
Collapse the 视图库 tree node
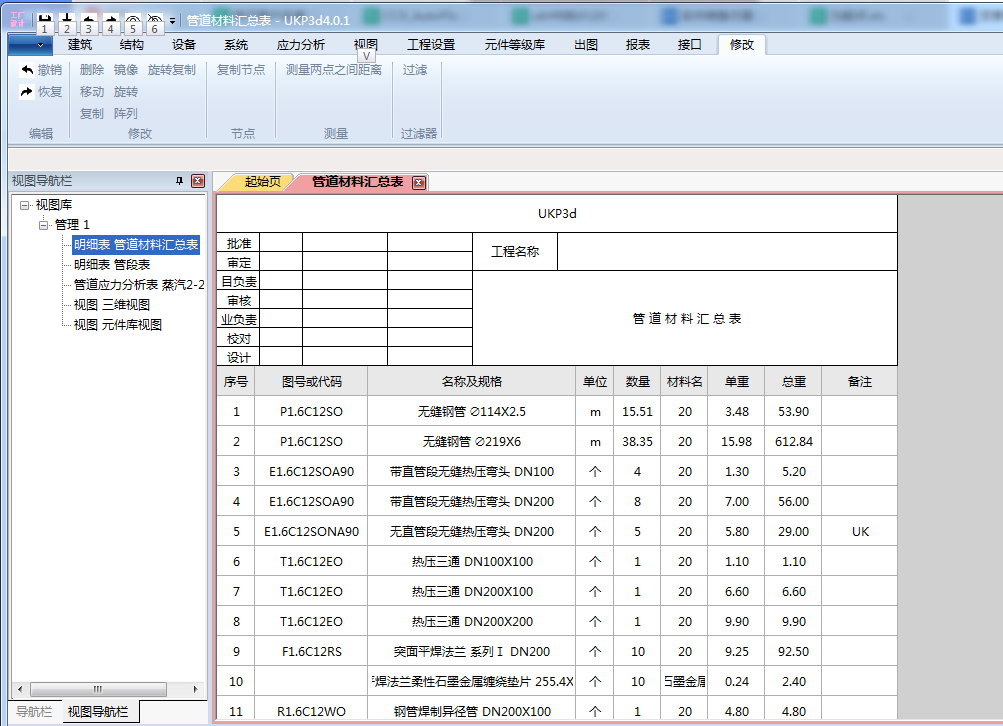25,205
